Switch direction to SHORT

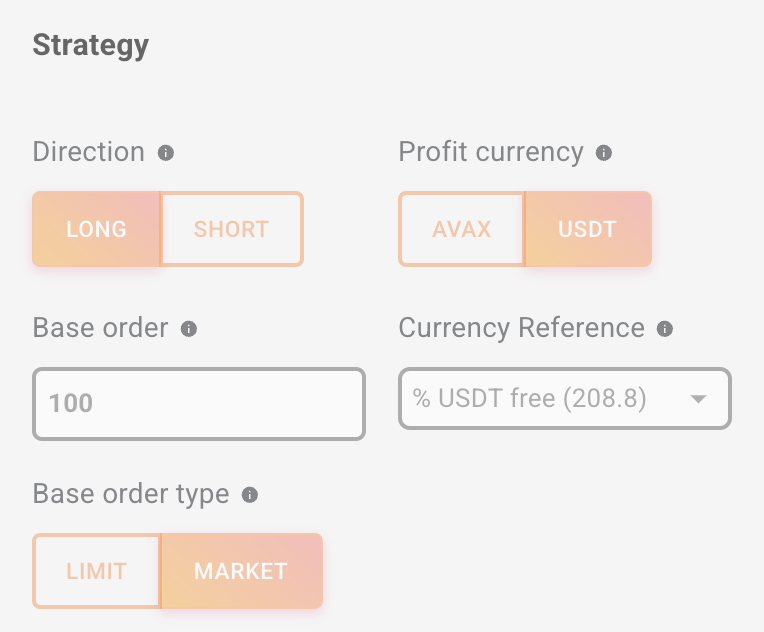click(x=231, y=229)
